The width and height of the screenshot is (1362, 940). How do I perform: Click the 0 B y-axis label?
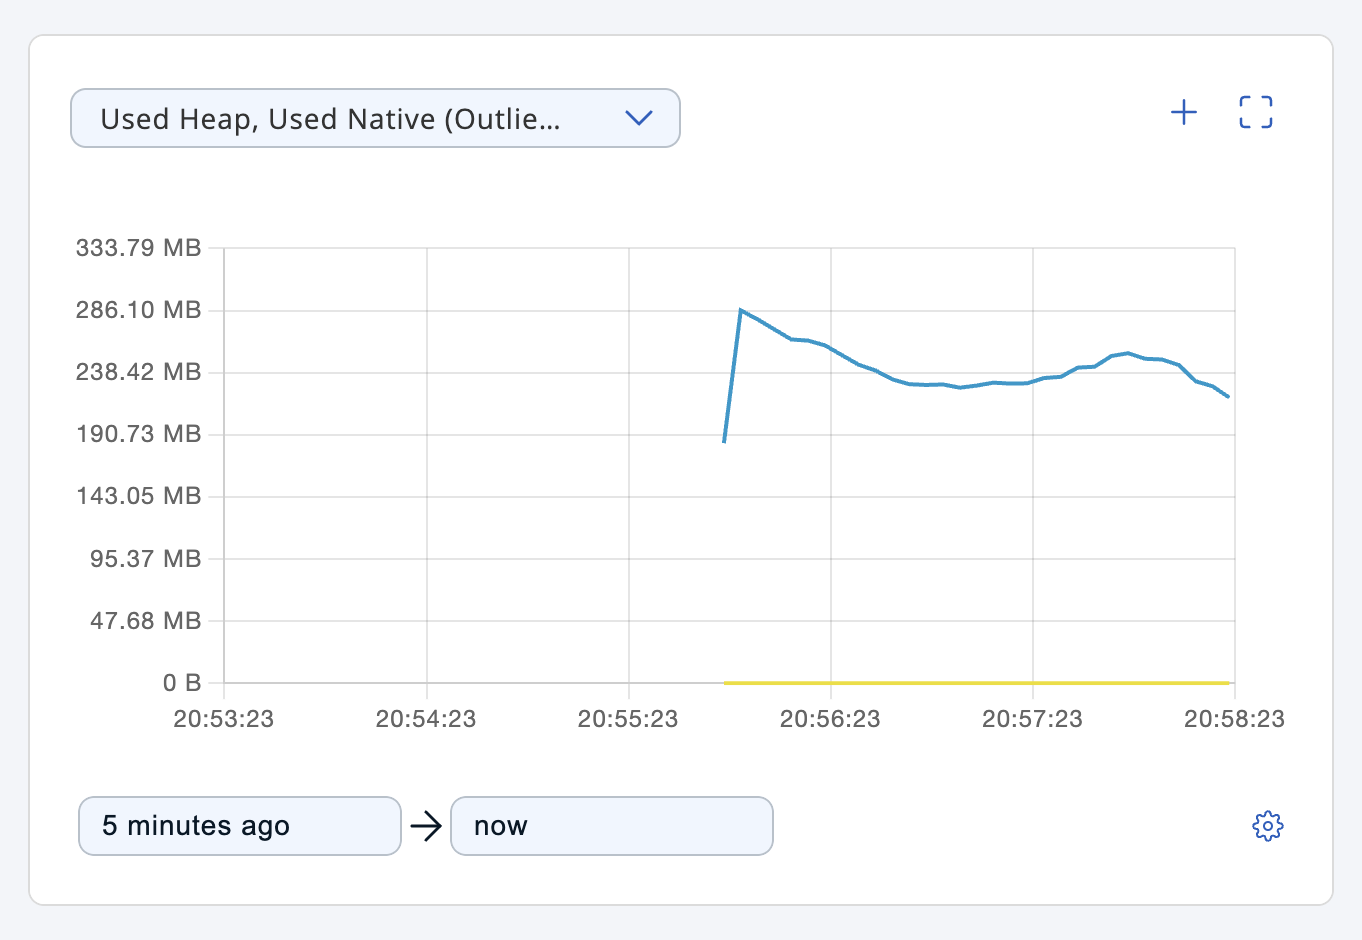pyautogui.click(x=182, y=683)
